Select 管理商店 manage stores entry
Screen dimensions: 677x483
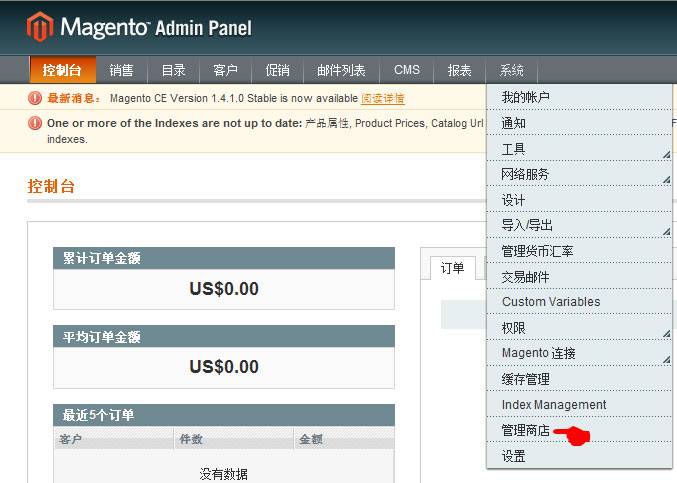[579, 430]
